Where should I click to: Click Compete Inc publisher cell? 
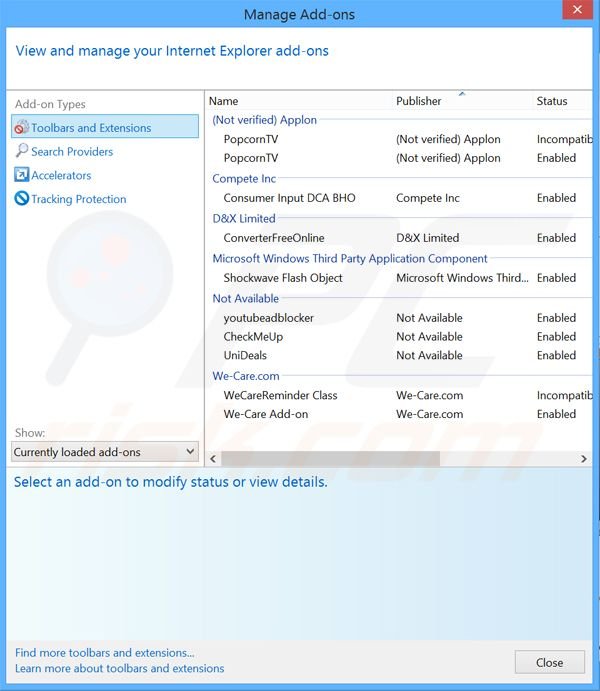click(x=427, y=198)
